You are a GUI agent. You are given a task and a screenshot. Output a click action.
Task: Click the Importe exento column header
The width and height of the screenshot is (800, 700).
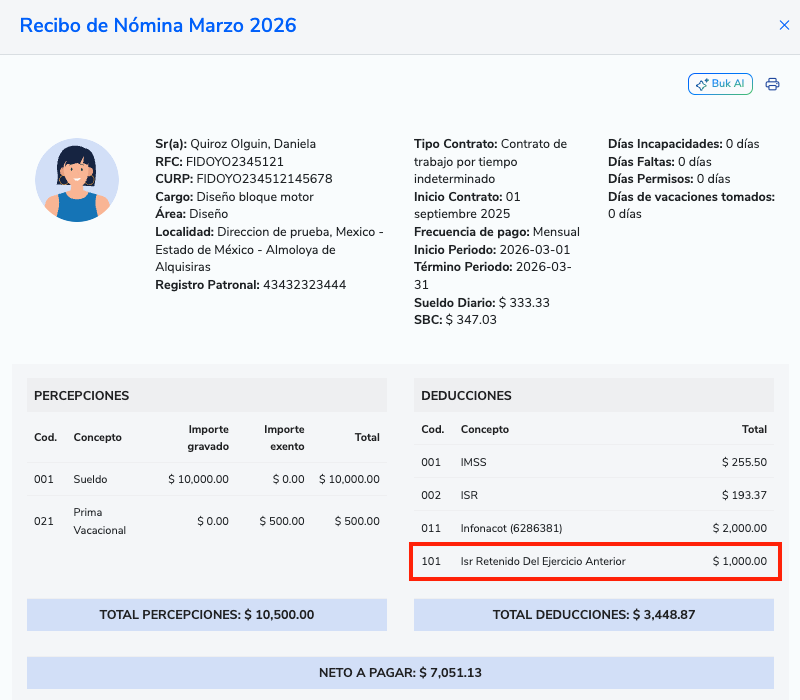point(284,437)
